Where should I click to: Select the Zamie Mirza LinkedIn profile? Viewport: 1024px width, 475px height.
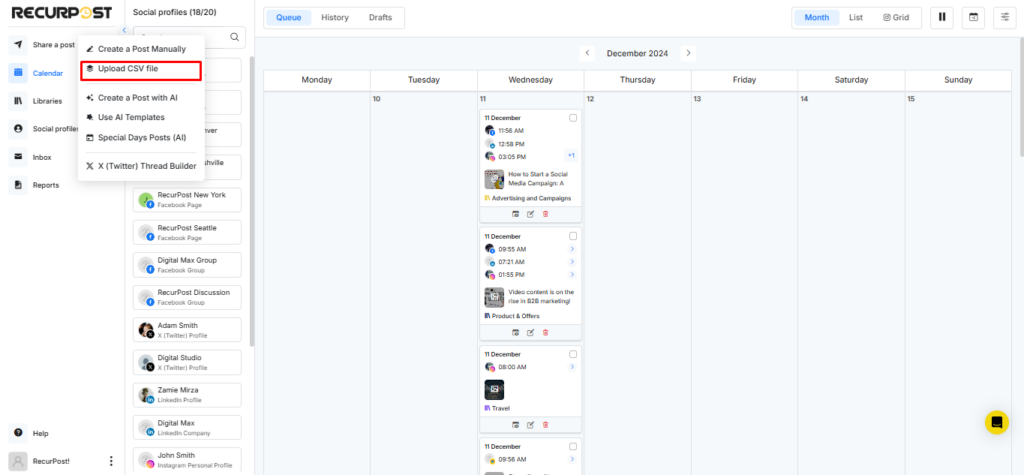click(187, 395)
